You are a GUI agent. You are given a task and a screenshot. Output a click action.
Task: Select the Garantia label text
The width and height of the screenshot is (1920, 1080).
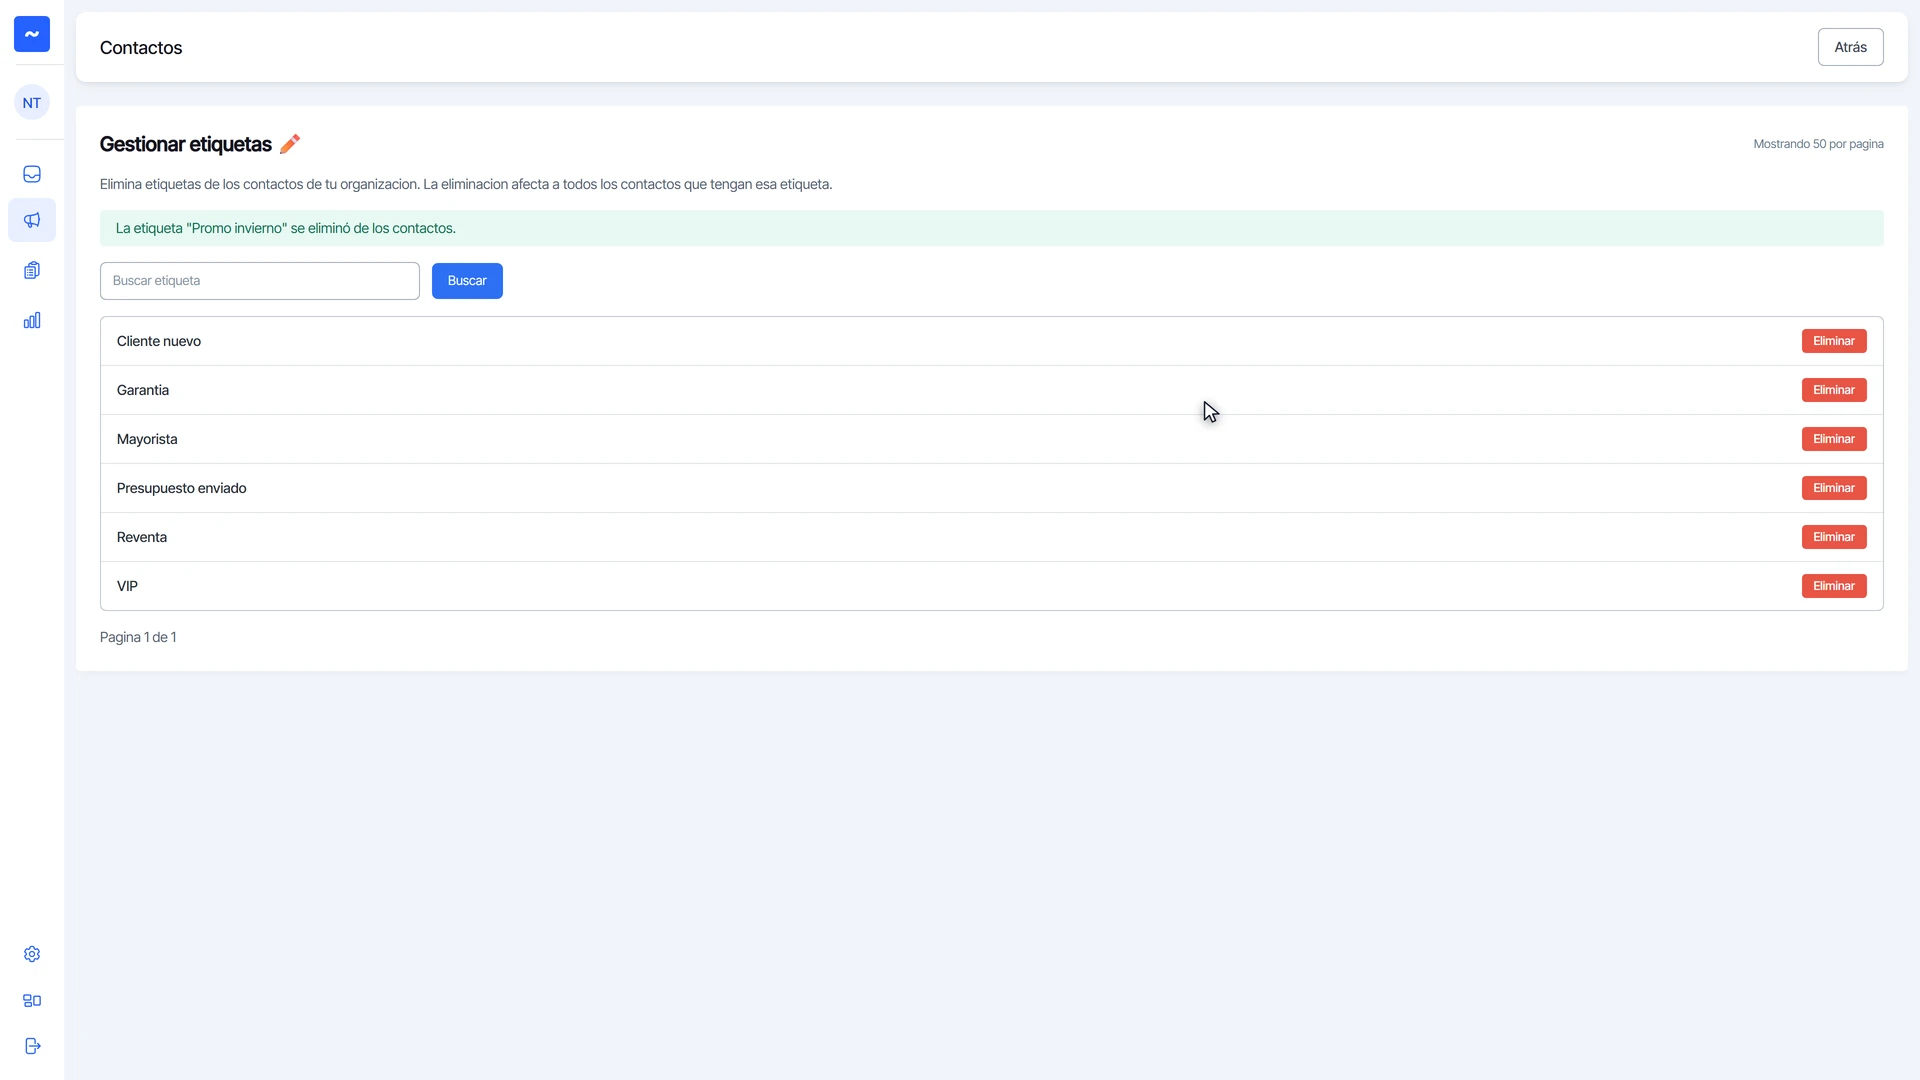pyautogui.click(x=143, y=390)
